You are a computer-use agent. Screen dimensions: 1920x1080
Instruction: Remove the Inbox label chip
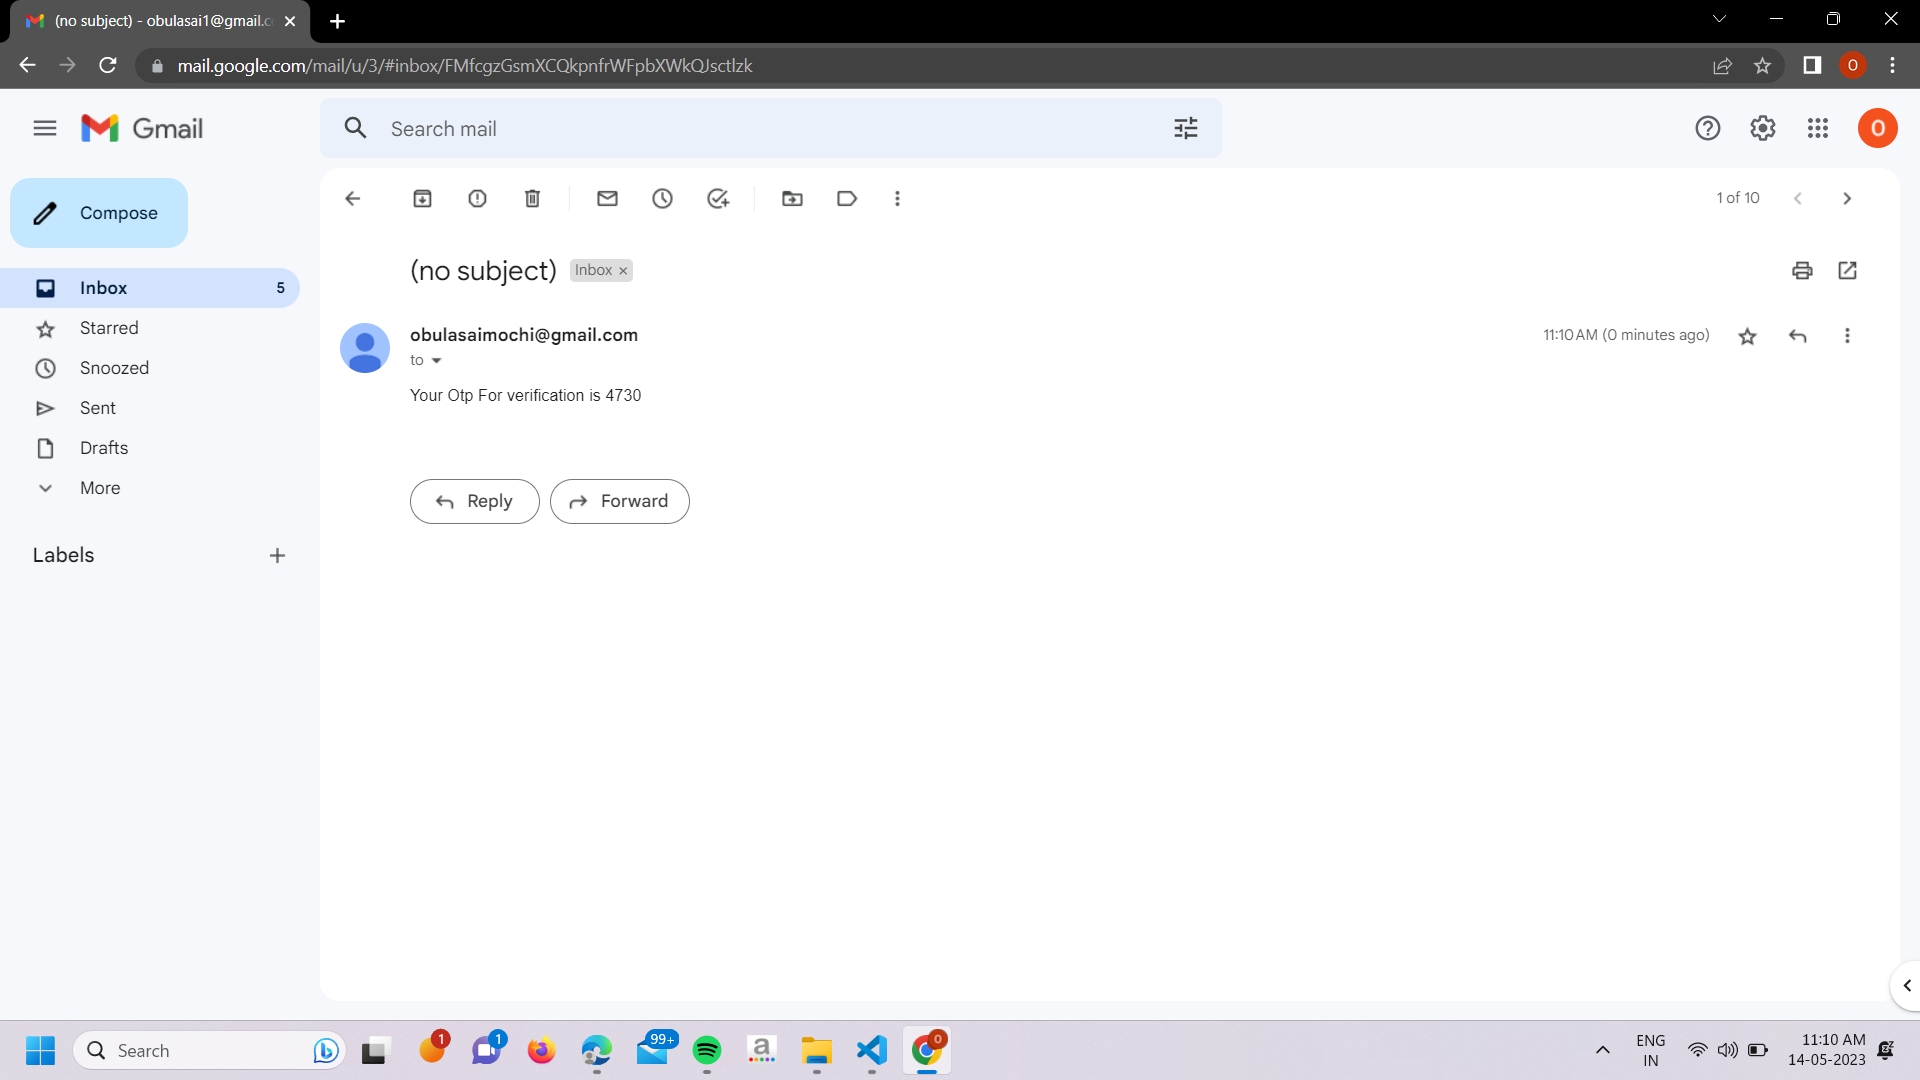[x=622, y=270]
